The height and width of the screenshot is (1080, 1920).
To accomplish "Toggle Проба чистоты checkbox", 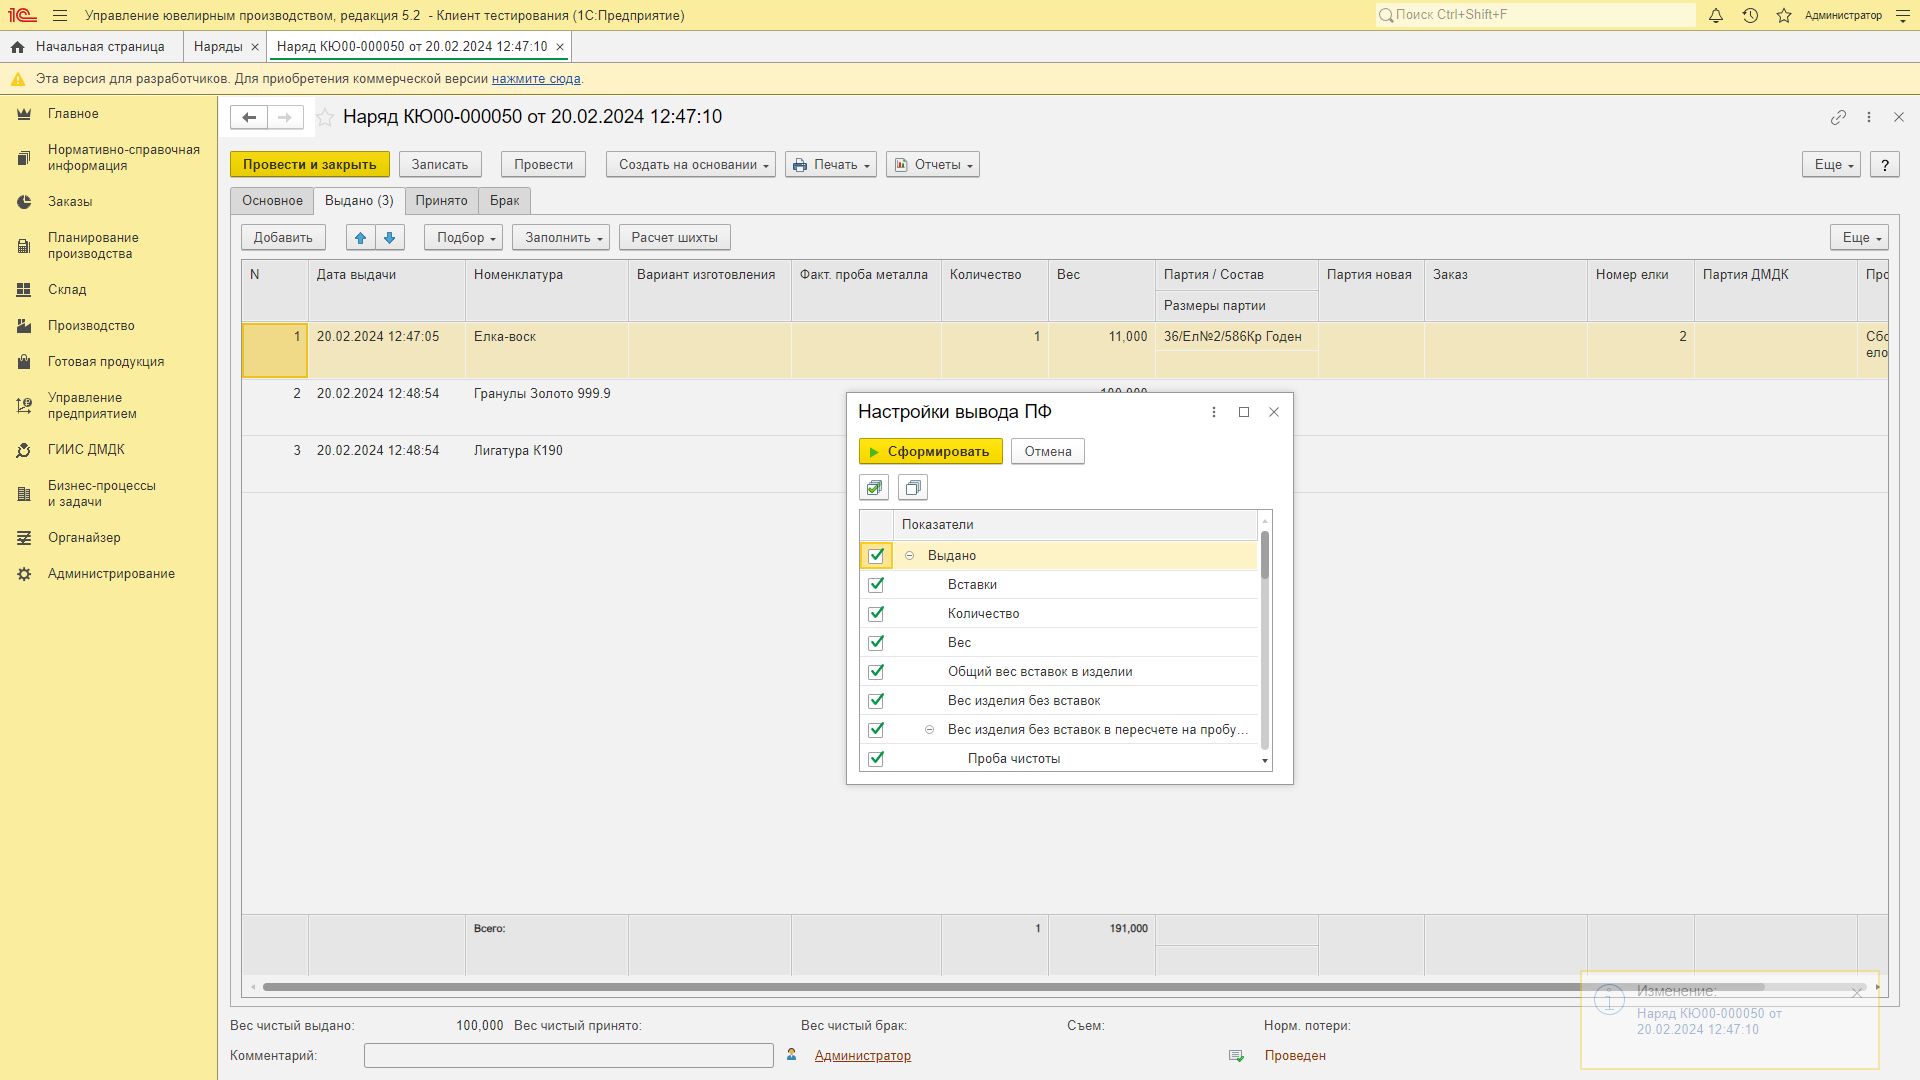I will point(876,758).
